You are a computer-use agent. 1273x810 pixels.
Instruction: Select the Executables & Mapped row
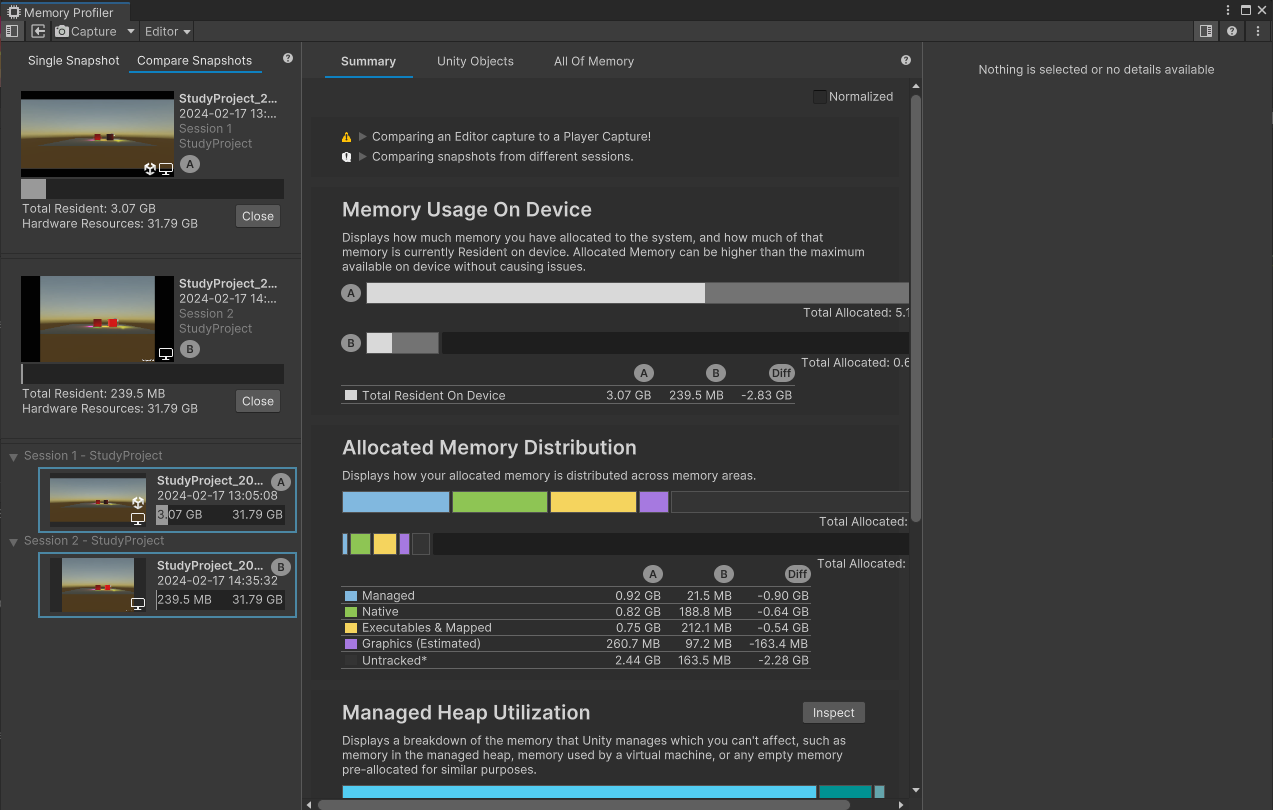[575, 628]
